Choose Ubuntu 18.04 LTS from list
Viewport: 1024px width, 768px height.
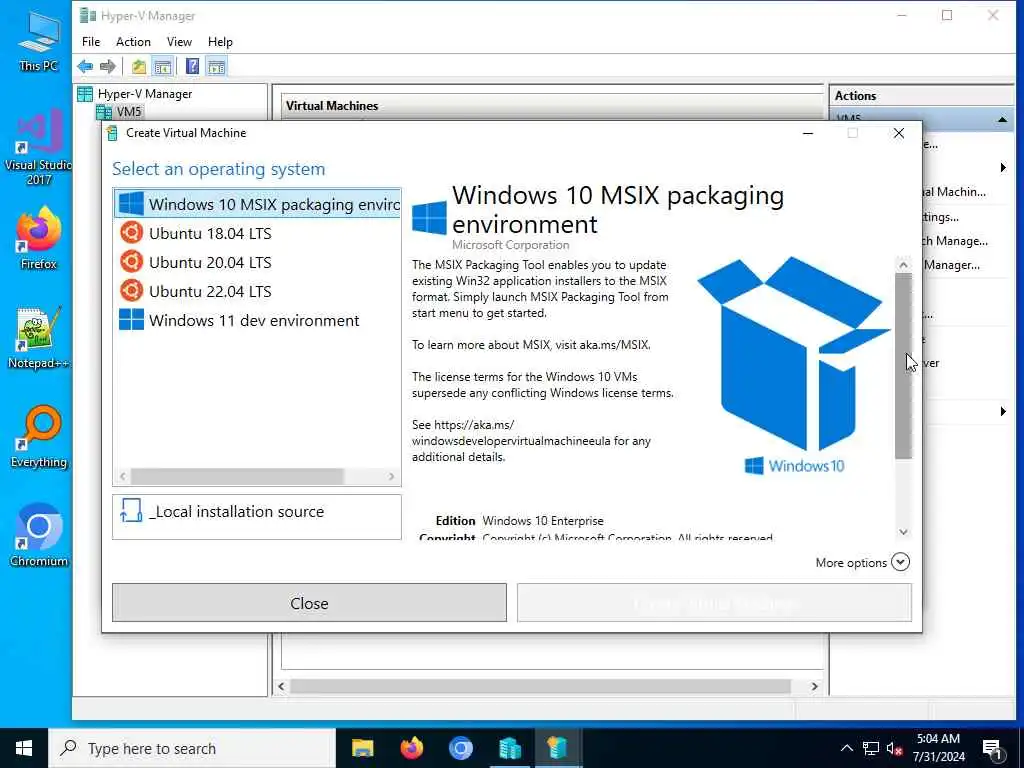tap(257, 233)
